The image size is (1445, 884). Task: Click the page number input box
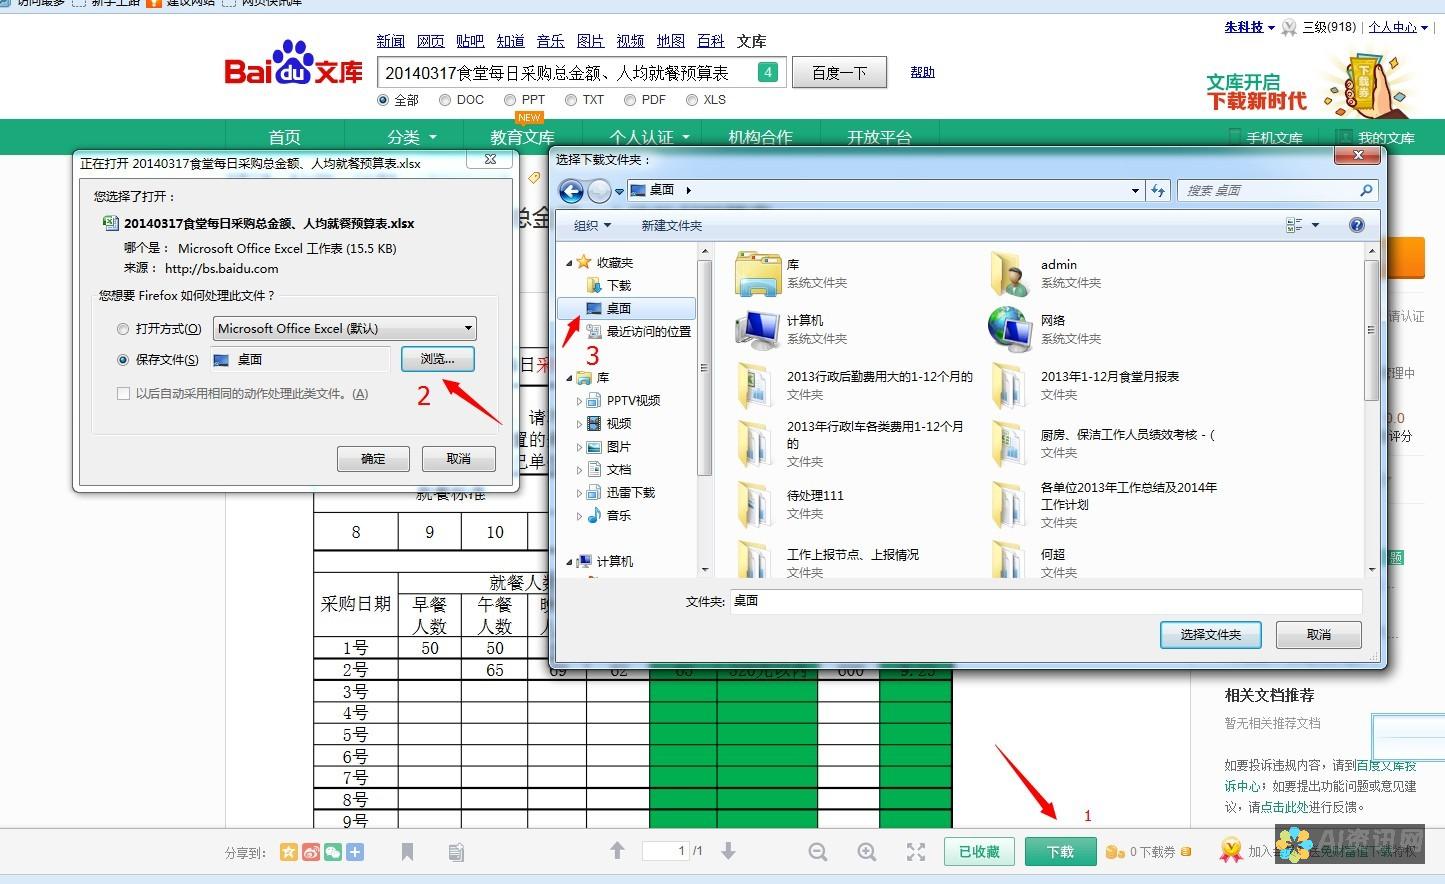666,851
